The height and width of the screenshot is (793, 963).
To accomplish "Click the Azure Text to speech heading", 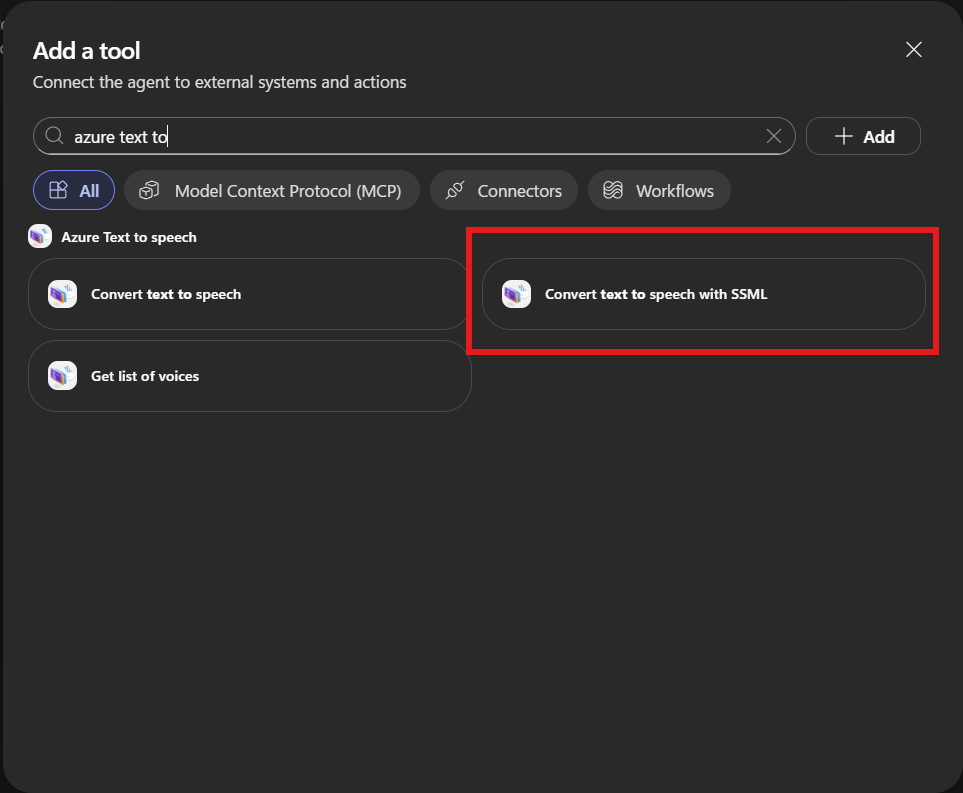I will click(129, 237).
